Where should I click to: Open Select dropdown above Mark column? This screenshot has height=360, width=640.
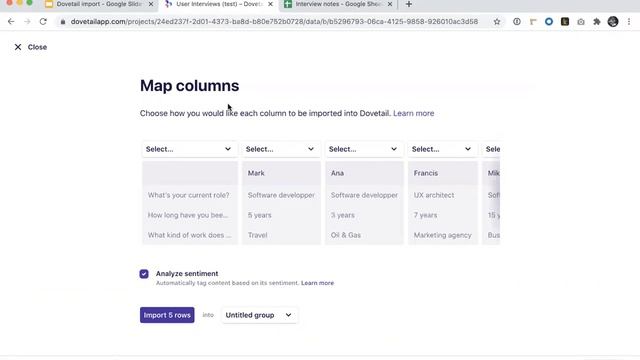point(280,149)
